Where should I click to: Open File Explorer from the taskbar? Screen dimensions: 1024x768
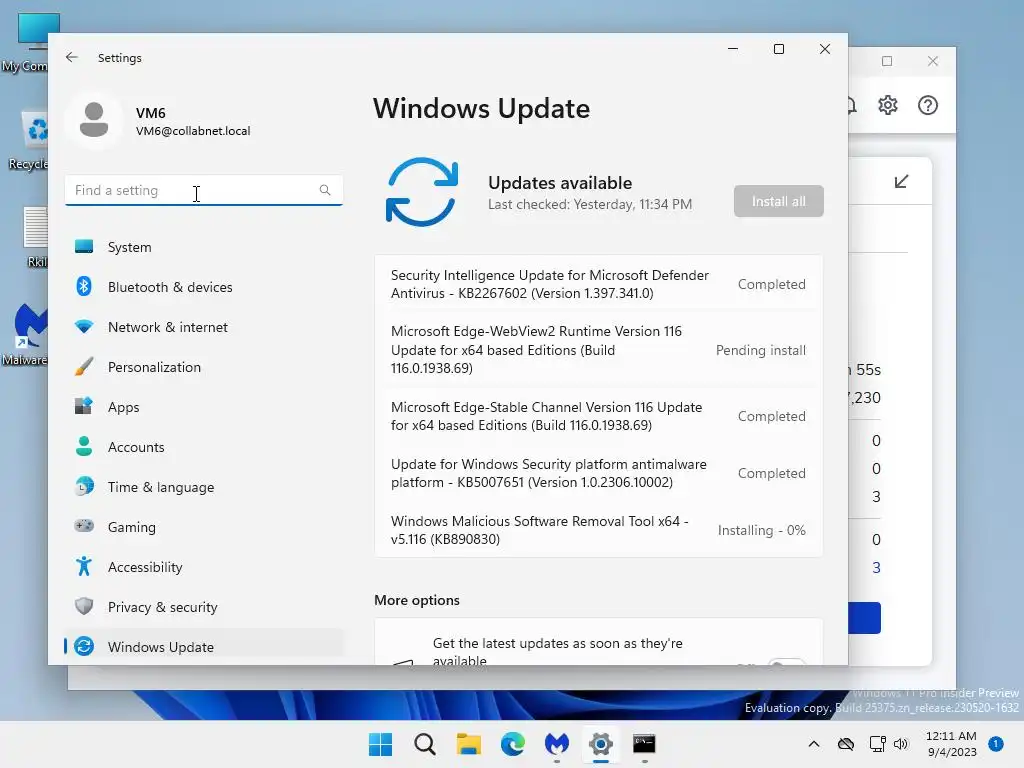(x=468, y=744)
